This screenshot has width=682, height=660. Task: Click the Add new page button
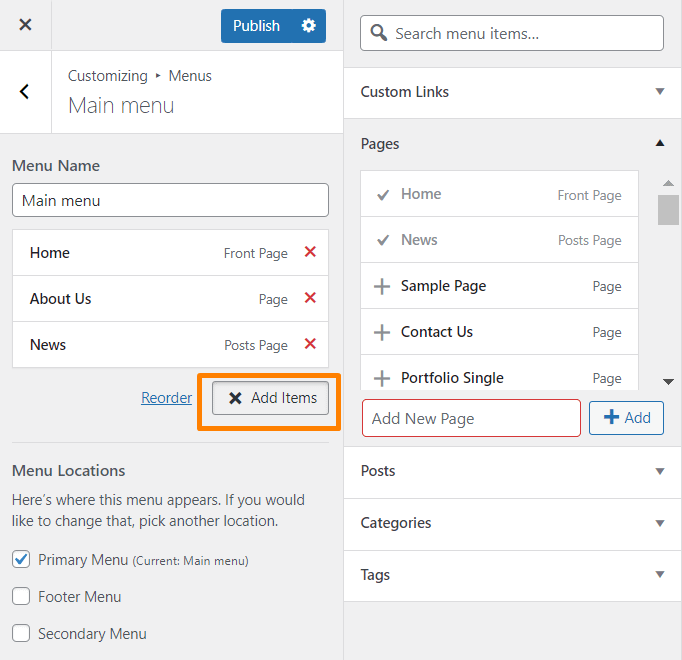pos(626,418)
